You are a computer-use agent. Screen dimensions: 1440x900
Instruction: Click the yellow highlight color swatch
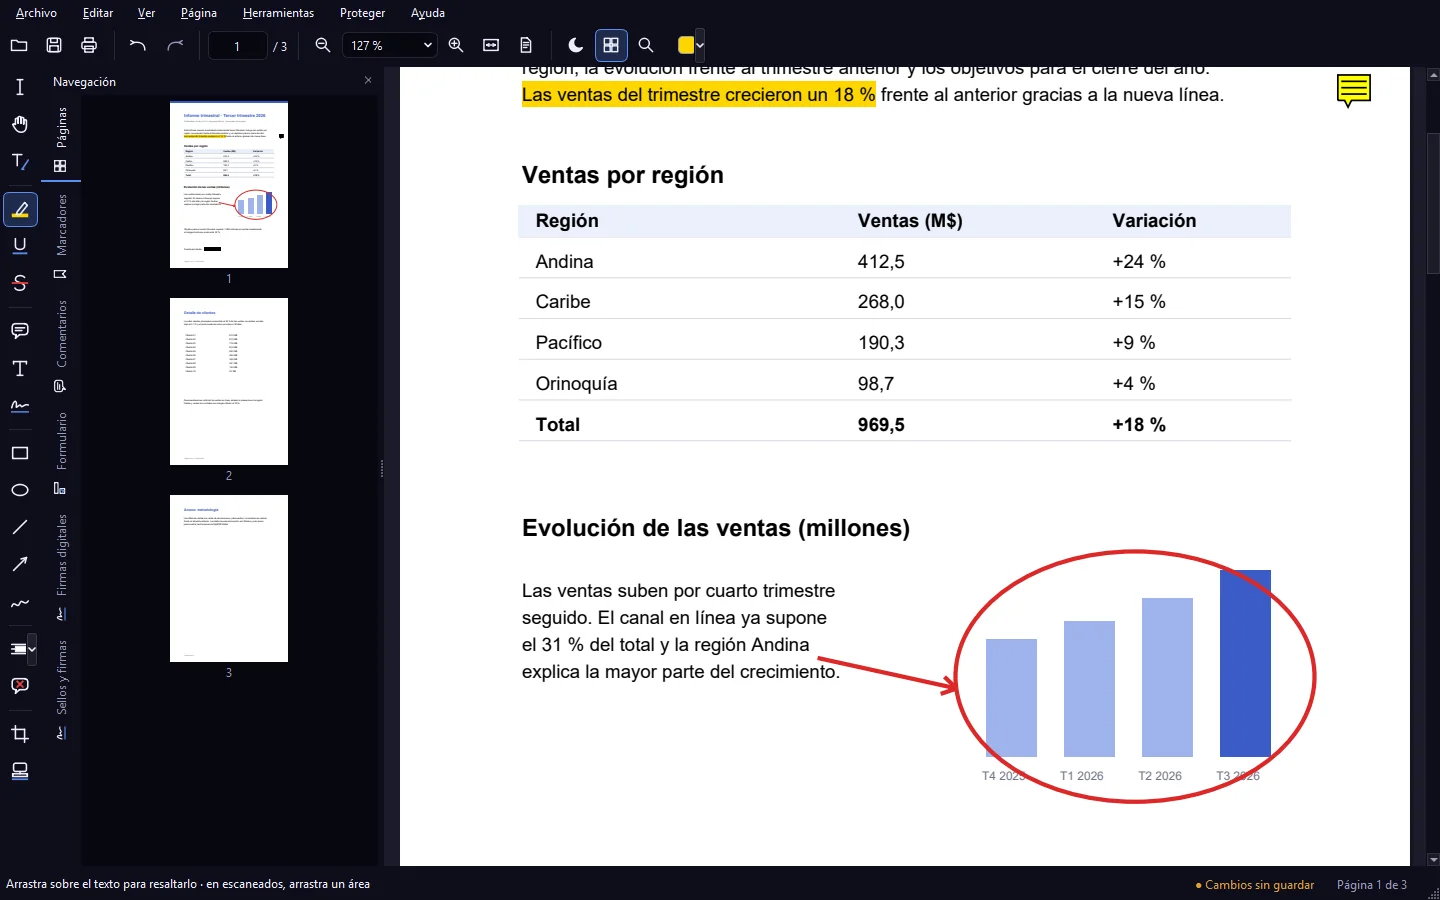coord(686,45)
